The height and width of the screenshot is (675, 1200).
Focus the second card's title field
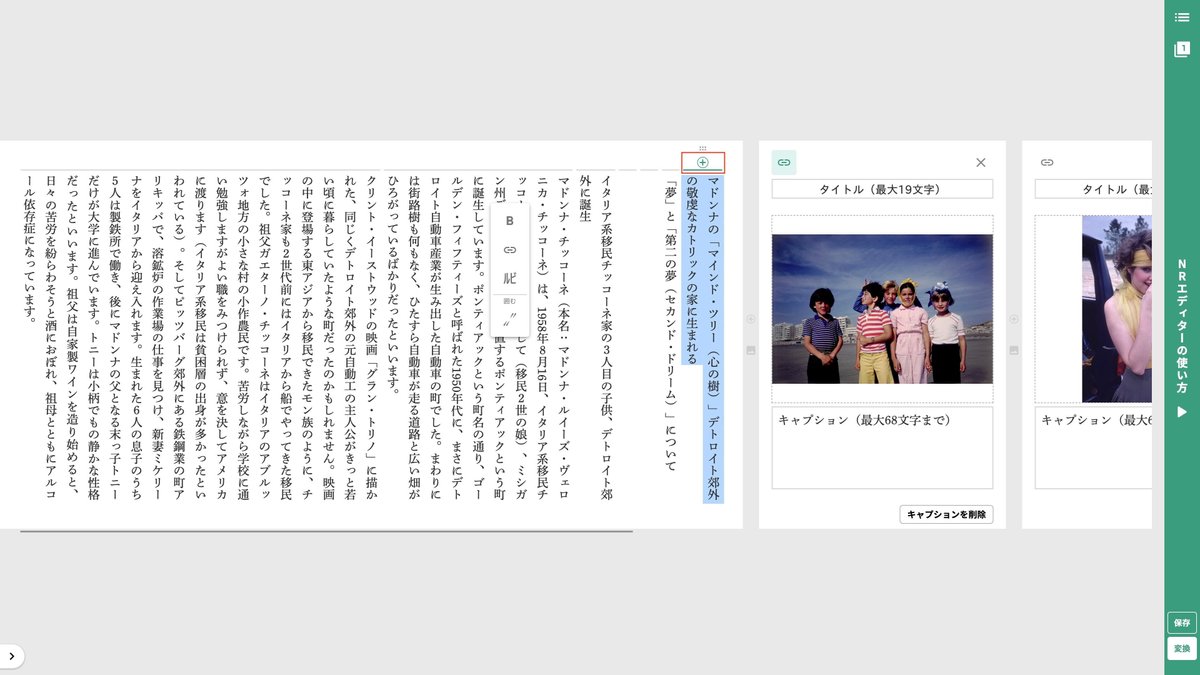[x=1093, y=189]
